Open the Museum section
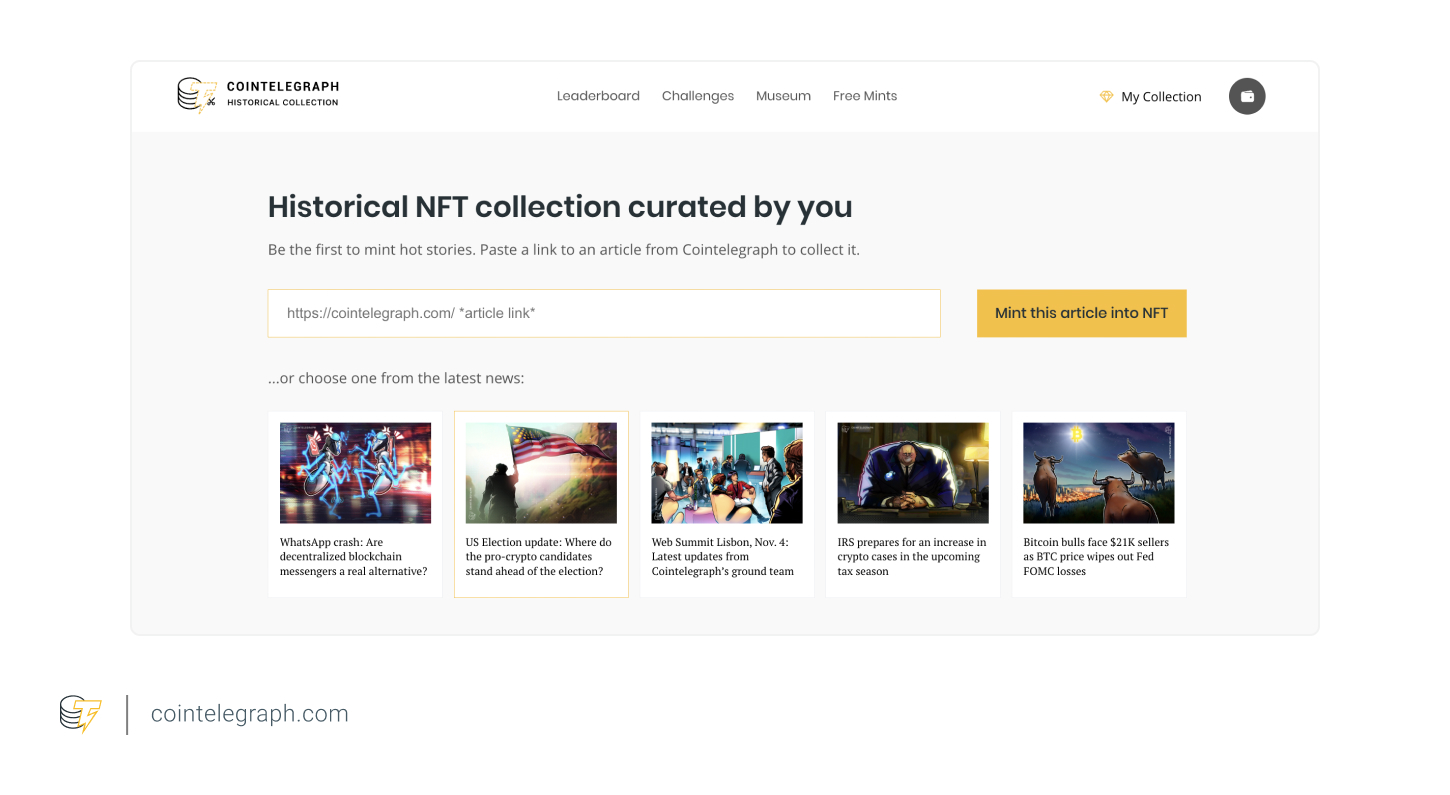 tap(783, 96)
